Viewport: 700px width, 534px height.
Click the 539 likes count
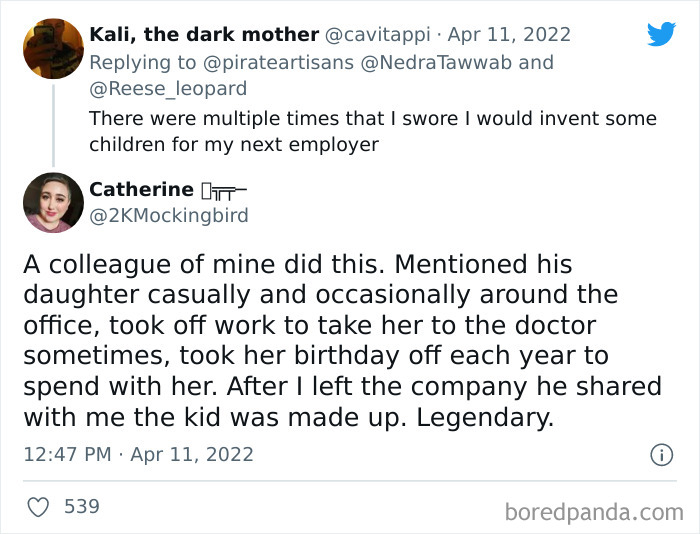point(82,507)
